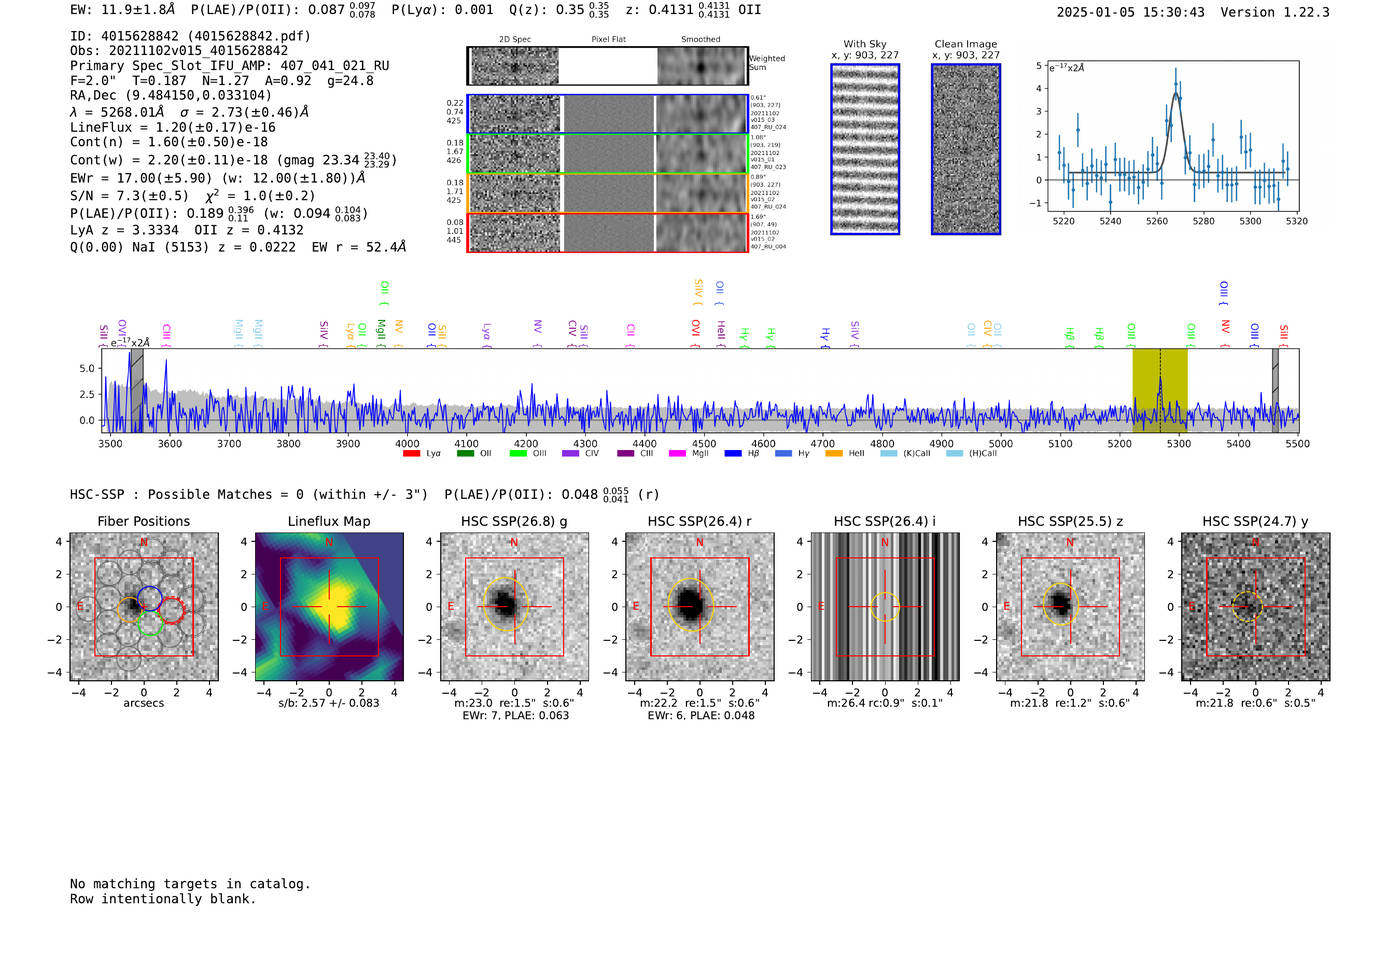Open the HSC SSP(26.8) g image
Screen dimensions: 1400x953
pyautogui.click(x=514, y=607)
